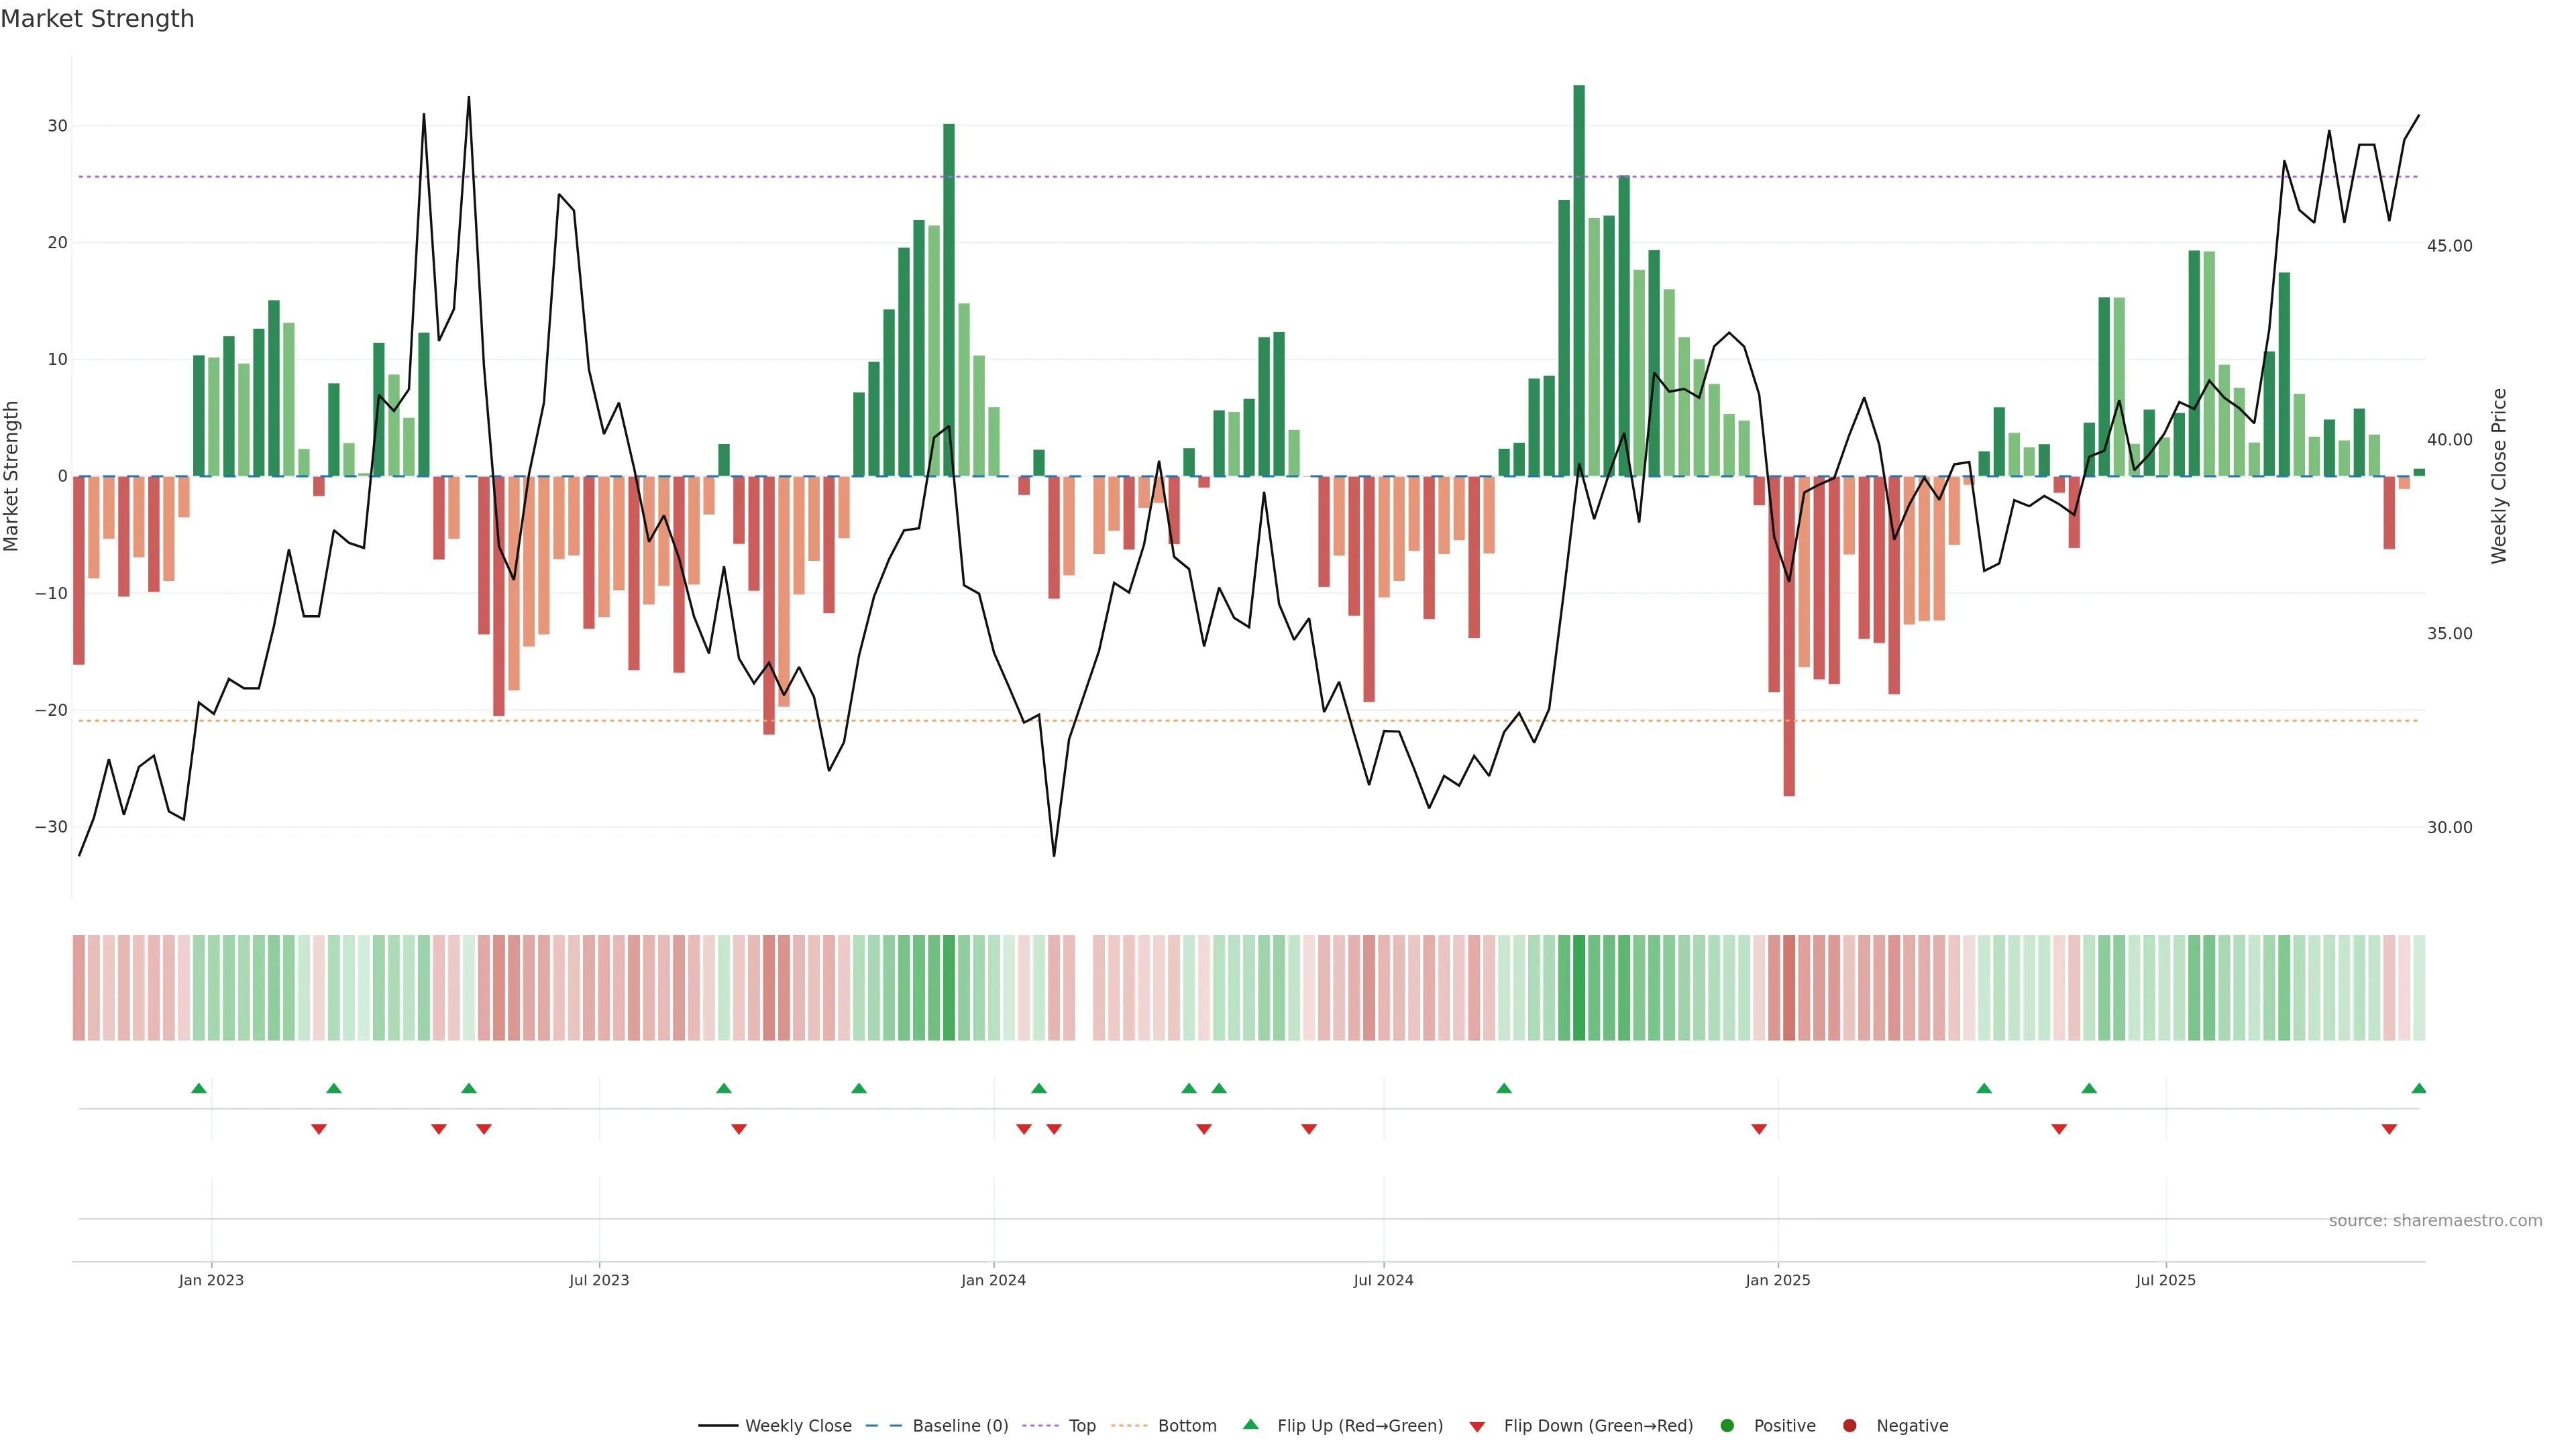Click Flip Down red triangle legend icon
2576x1449 pixels.
(x=1477, y=1427)
